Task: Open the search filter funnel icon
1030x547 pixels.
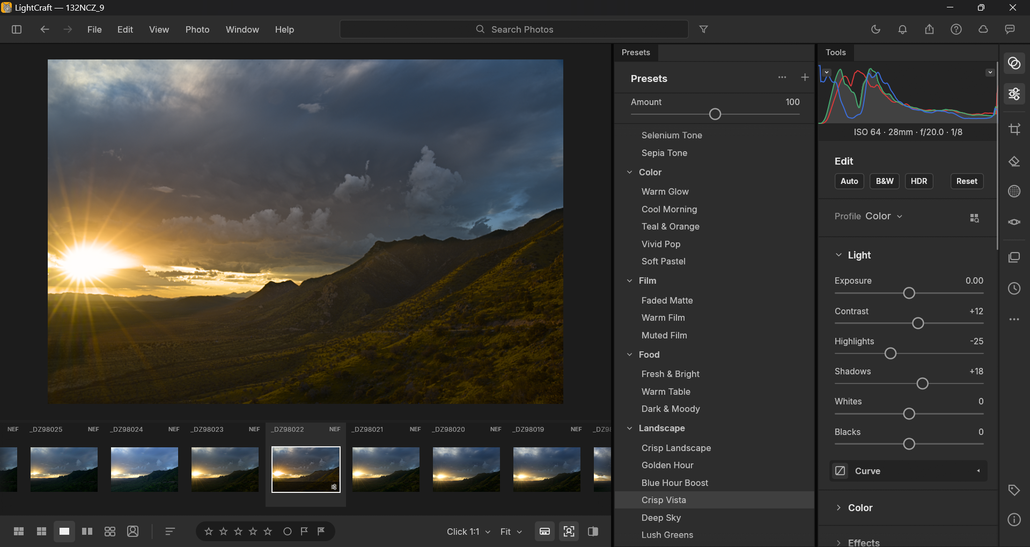Action: coord(704,30)
